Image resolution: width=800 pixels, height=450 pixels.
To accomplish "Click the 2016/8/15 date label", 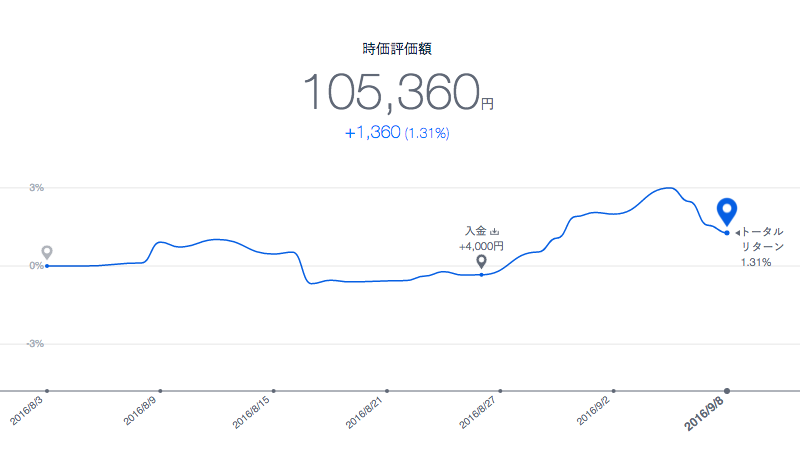I will [251, 412].
